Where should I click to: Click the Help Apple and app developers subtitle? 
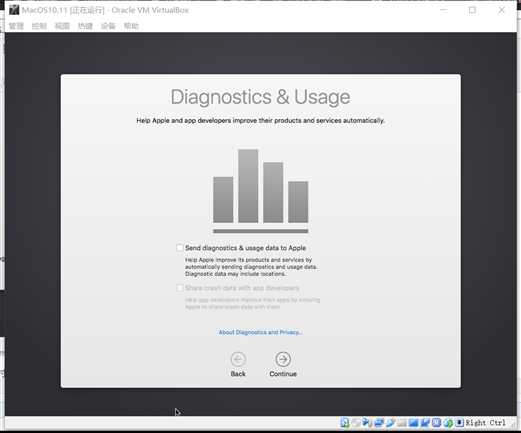pos(260,120)
